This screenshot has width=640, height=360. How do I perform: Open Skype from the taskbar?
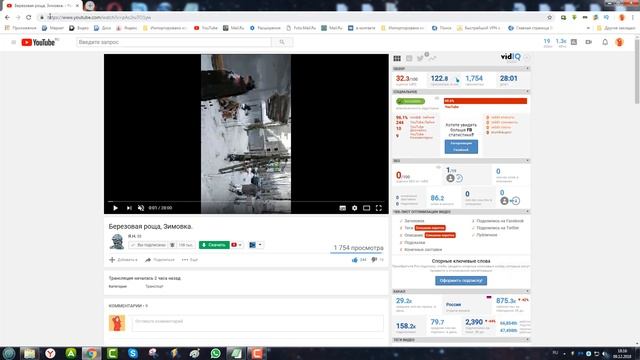133,353
